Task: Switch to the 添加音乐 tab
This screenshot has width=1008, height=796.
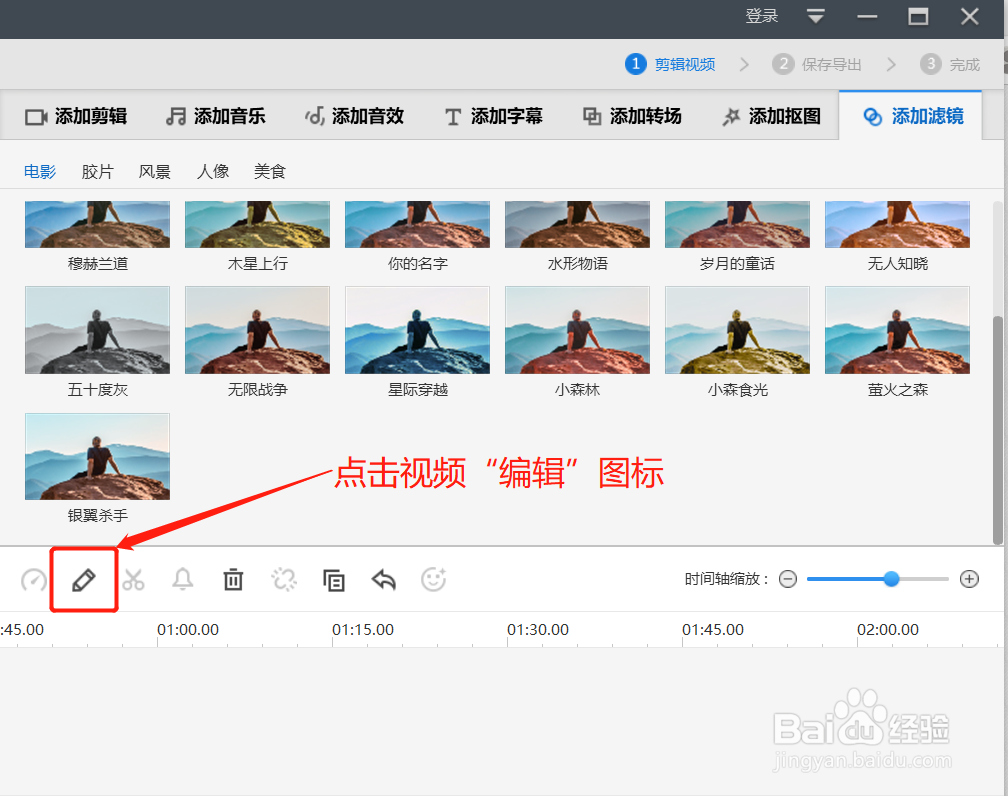Action: tap(215, 116)
